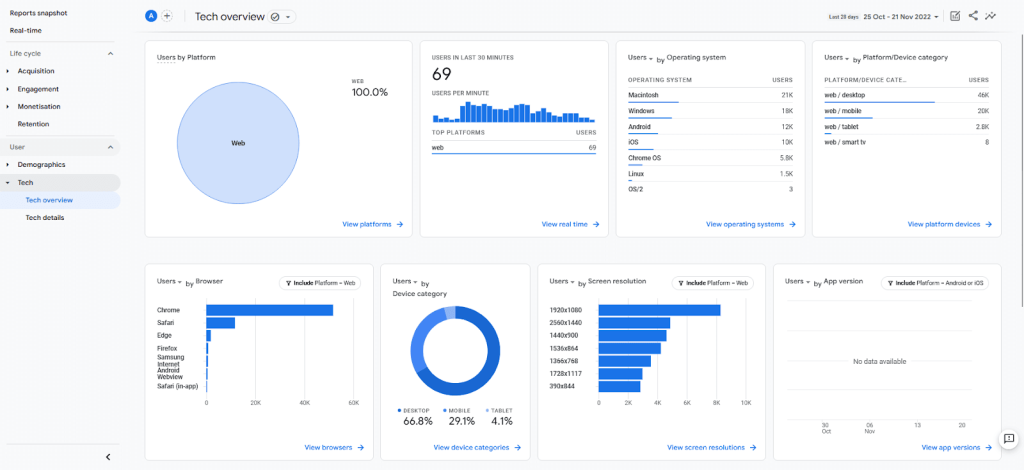Click the web row under Top Platforms
The width and height of the screenshot is (1024, 470).
tap(514, 148)
